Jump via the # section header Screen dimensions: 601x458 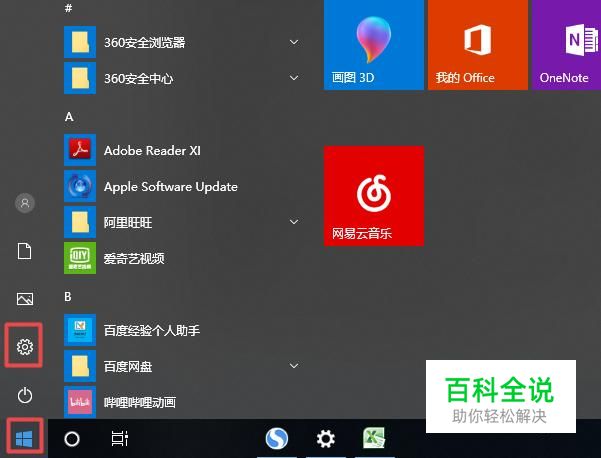click(69, 8)
